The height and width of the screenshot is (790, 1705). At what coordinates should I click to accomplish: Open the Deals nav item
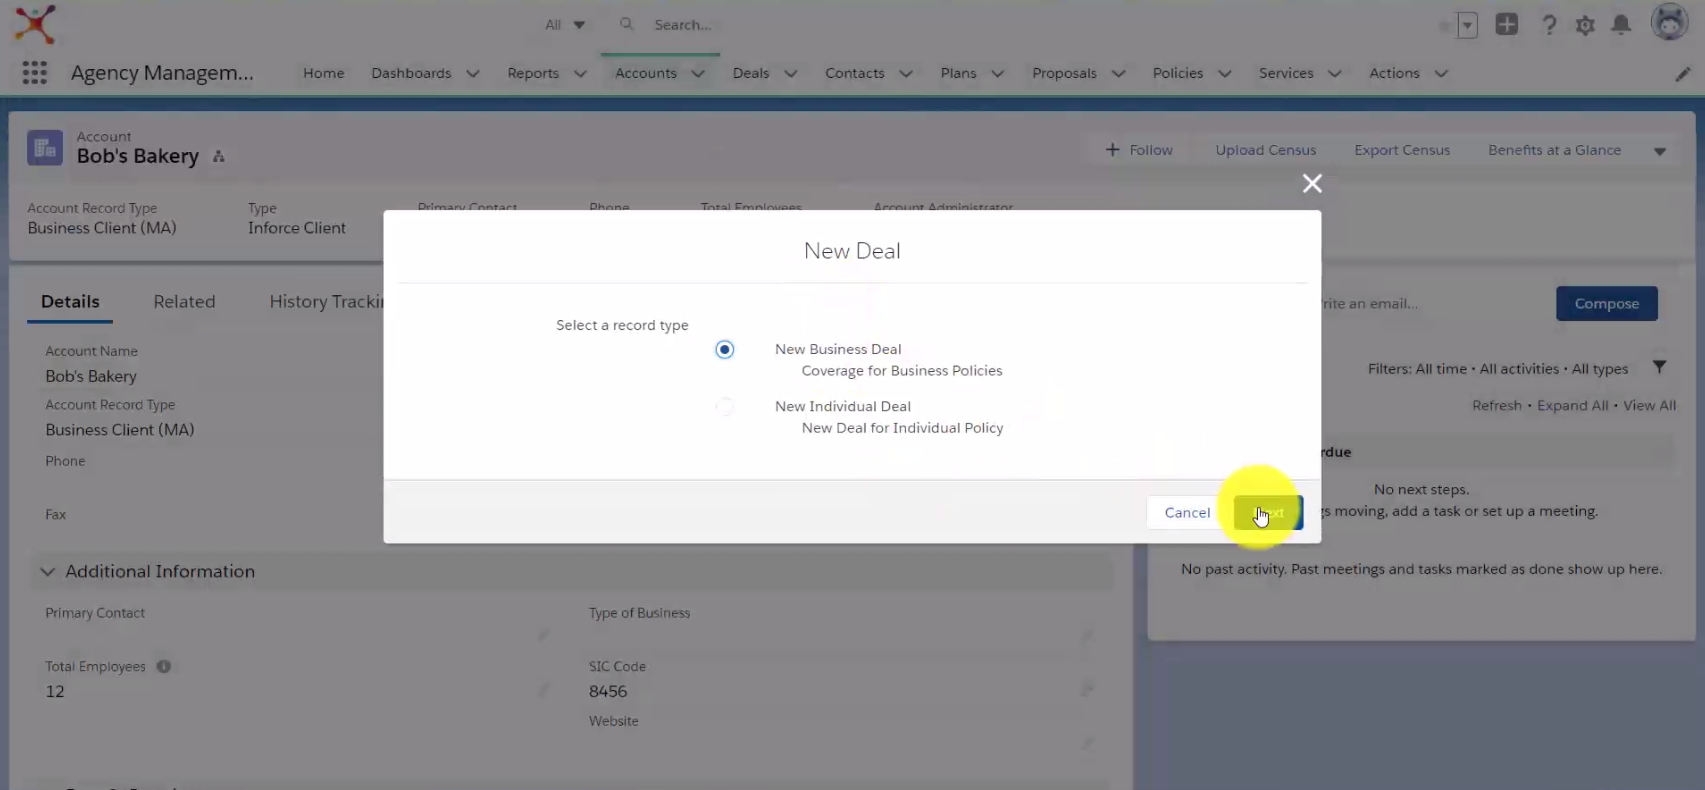(751, 73)
